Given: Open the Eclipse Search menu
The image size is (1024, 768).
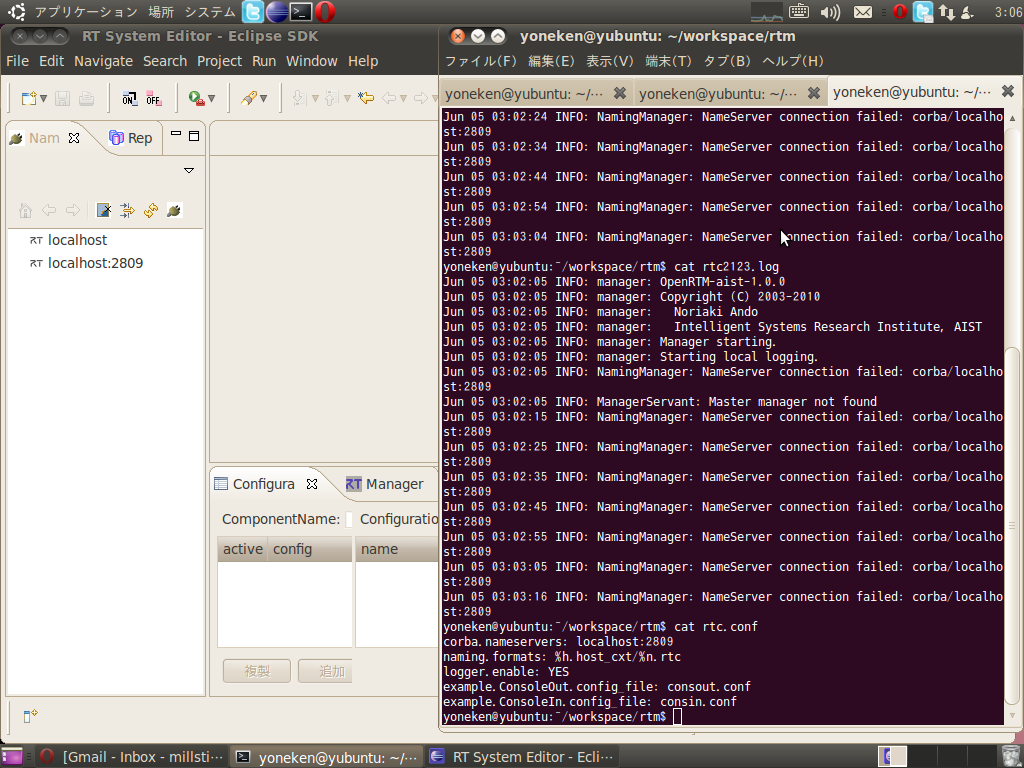Looking at the screenshot, I should tap(165, 61).
